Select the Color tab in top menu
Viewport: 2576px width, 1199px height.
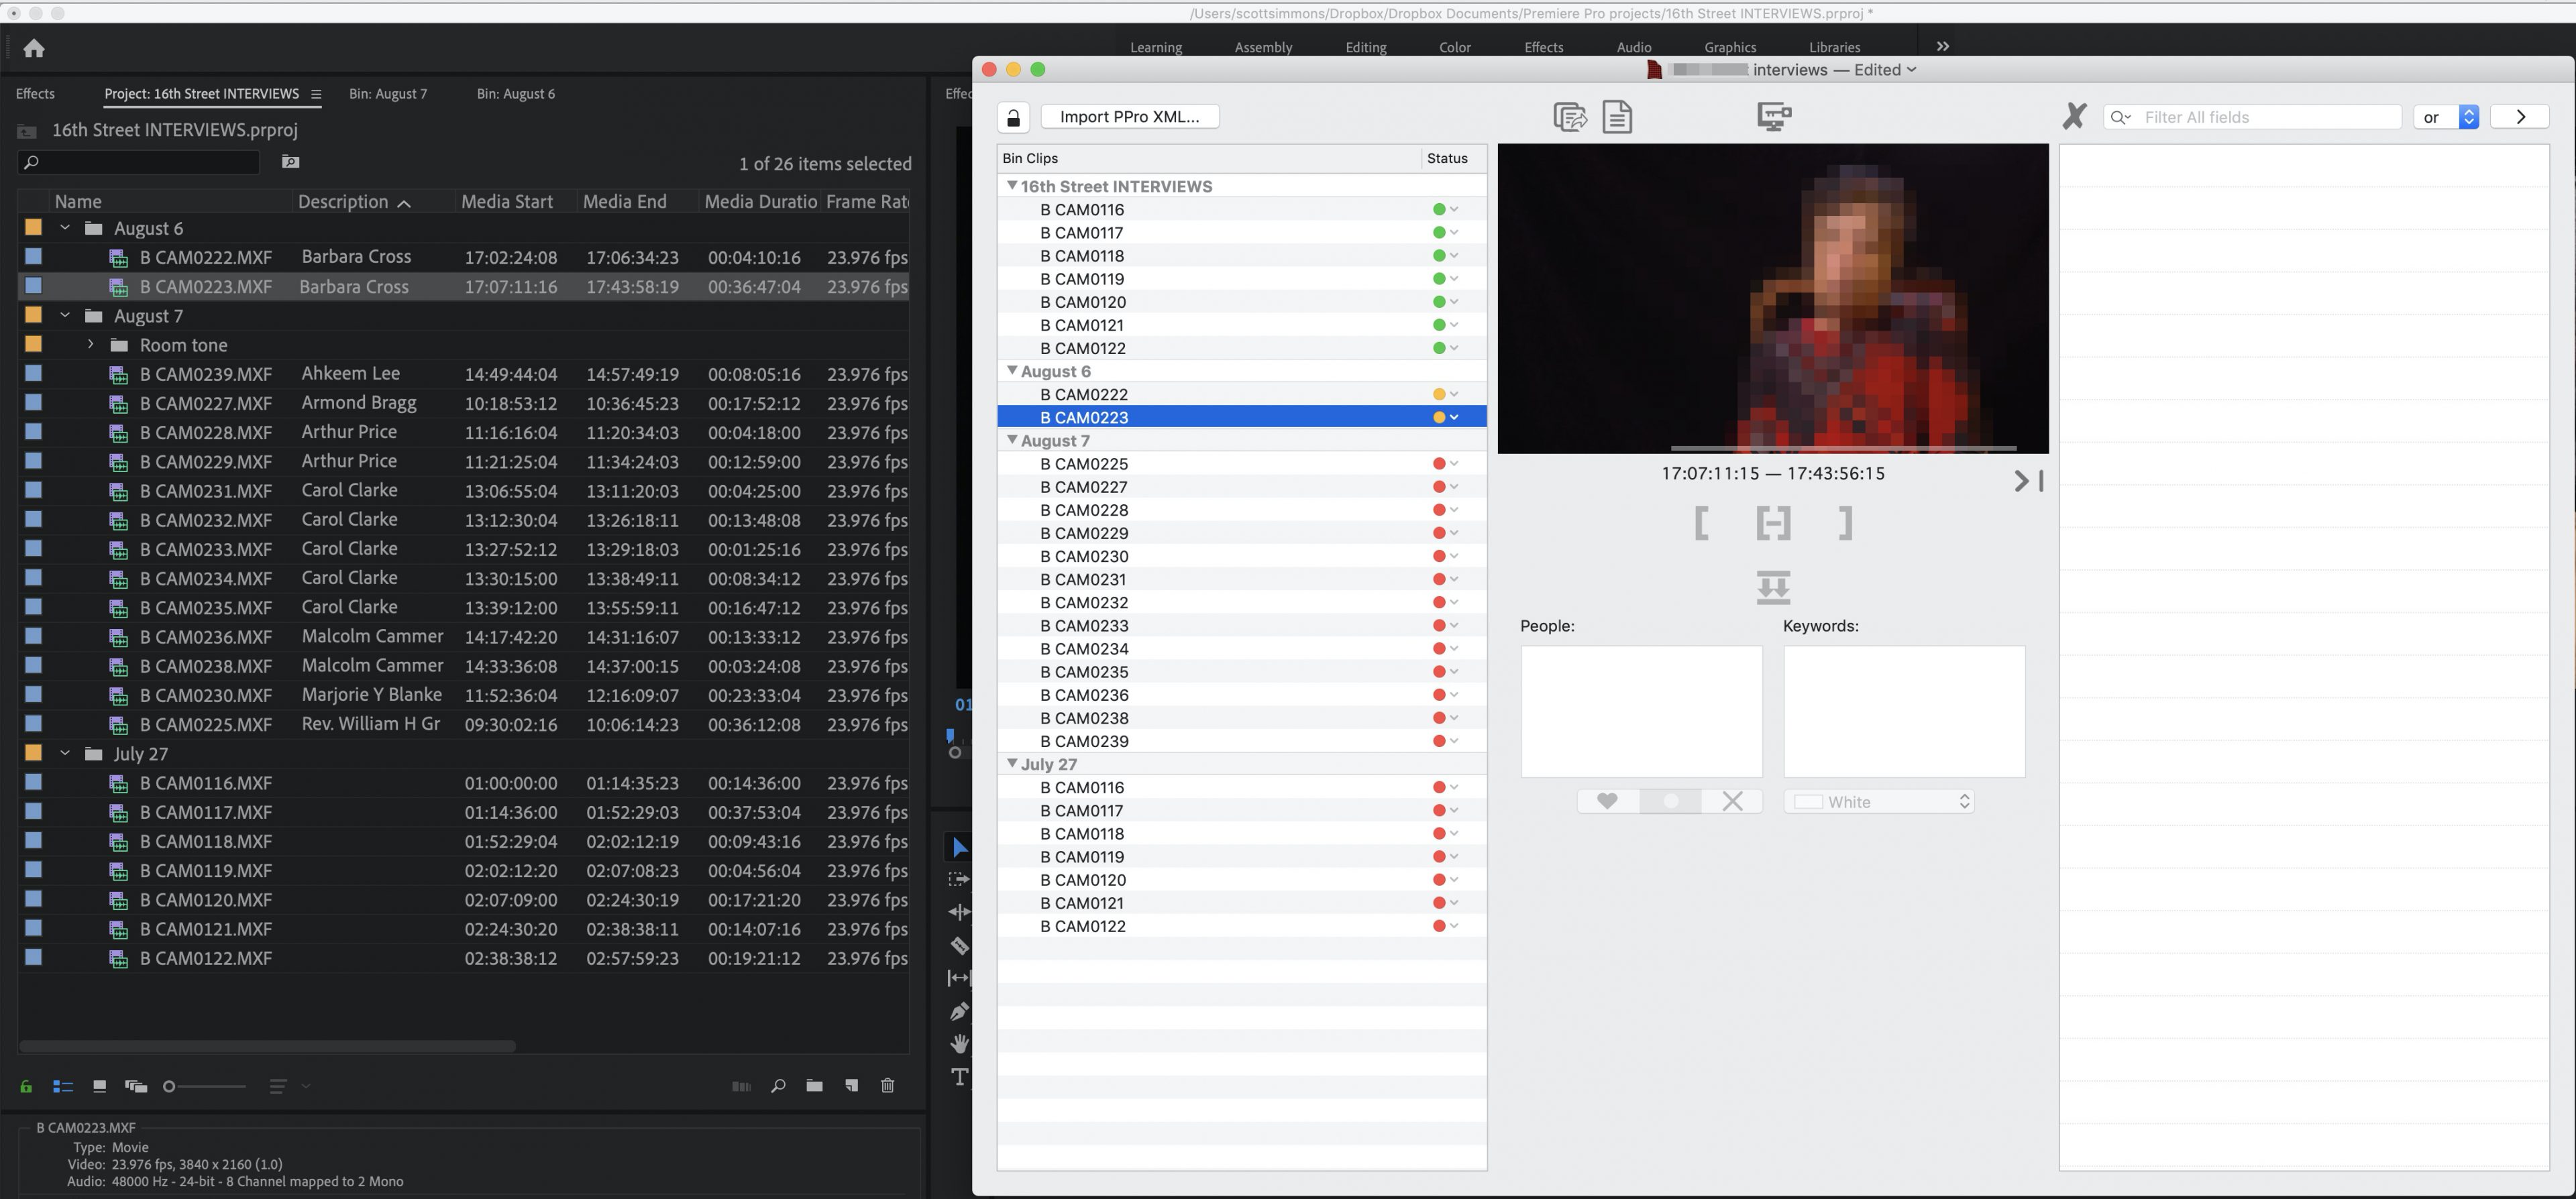(1452, 46)
